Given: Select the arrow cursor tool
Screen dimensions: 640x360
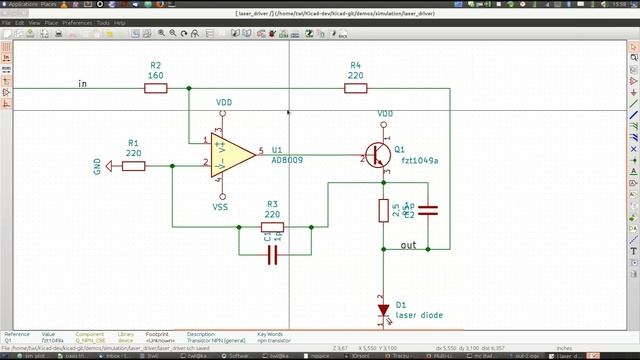Looking at the screenshot, I should pyautogui.click(x=633, y=47).
